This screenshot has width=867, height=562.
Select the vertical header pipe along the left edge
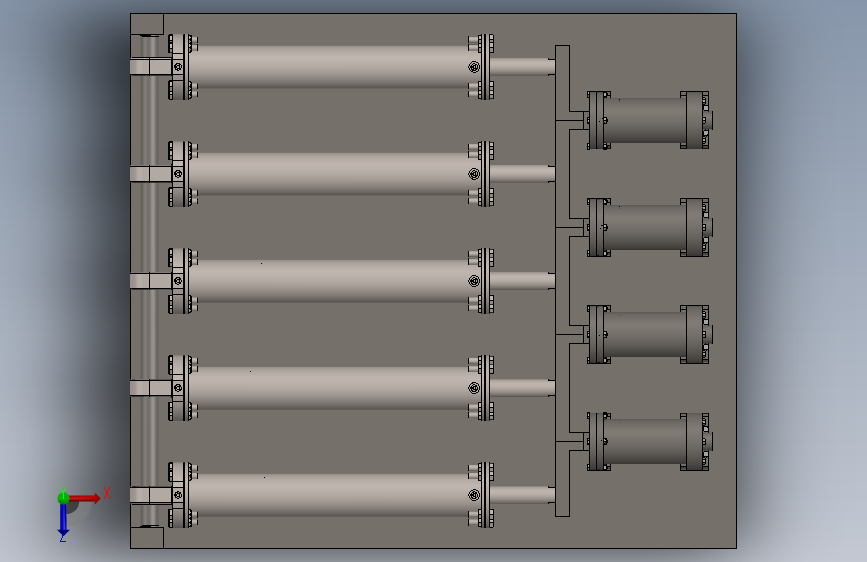point(148,281)
